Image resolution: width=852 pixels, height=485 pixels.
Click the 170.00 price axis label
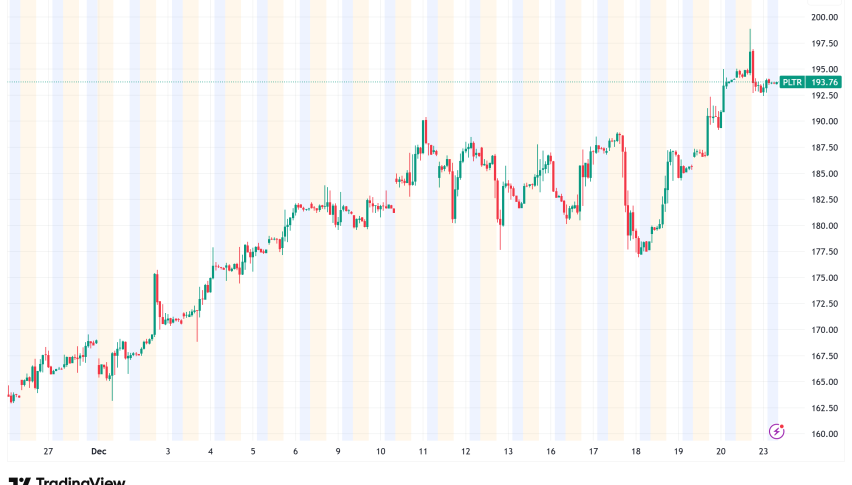(x=825, y=330)
